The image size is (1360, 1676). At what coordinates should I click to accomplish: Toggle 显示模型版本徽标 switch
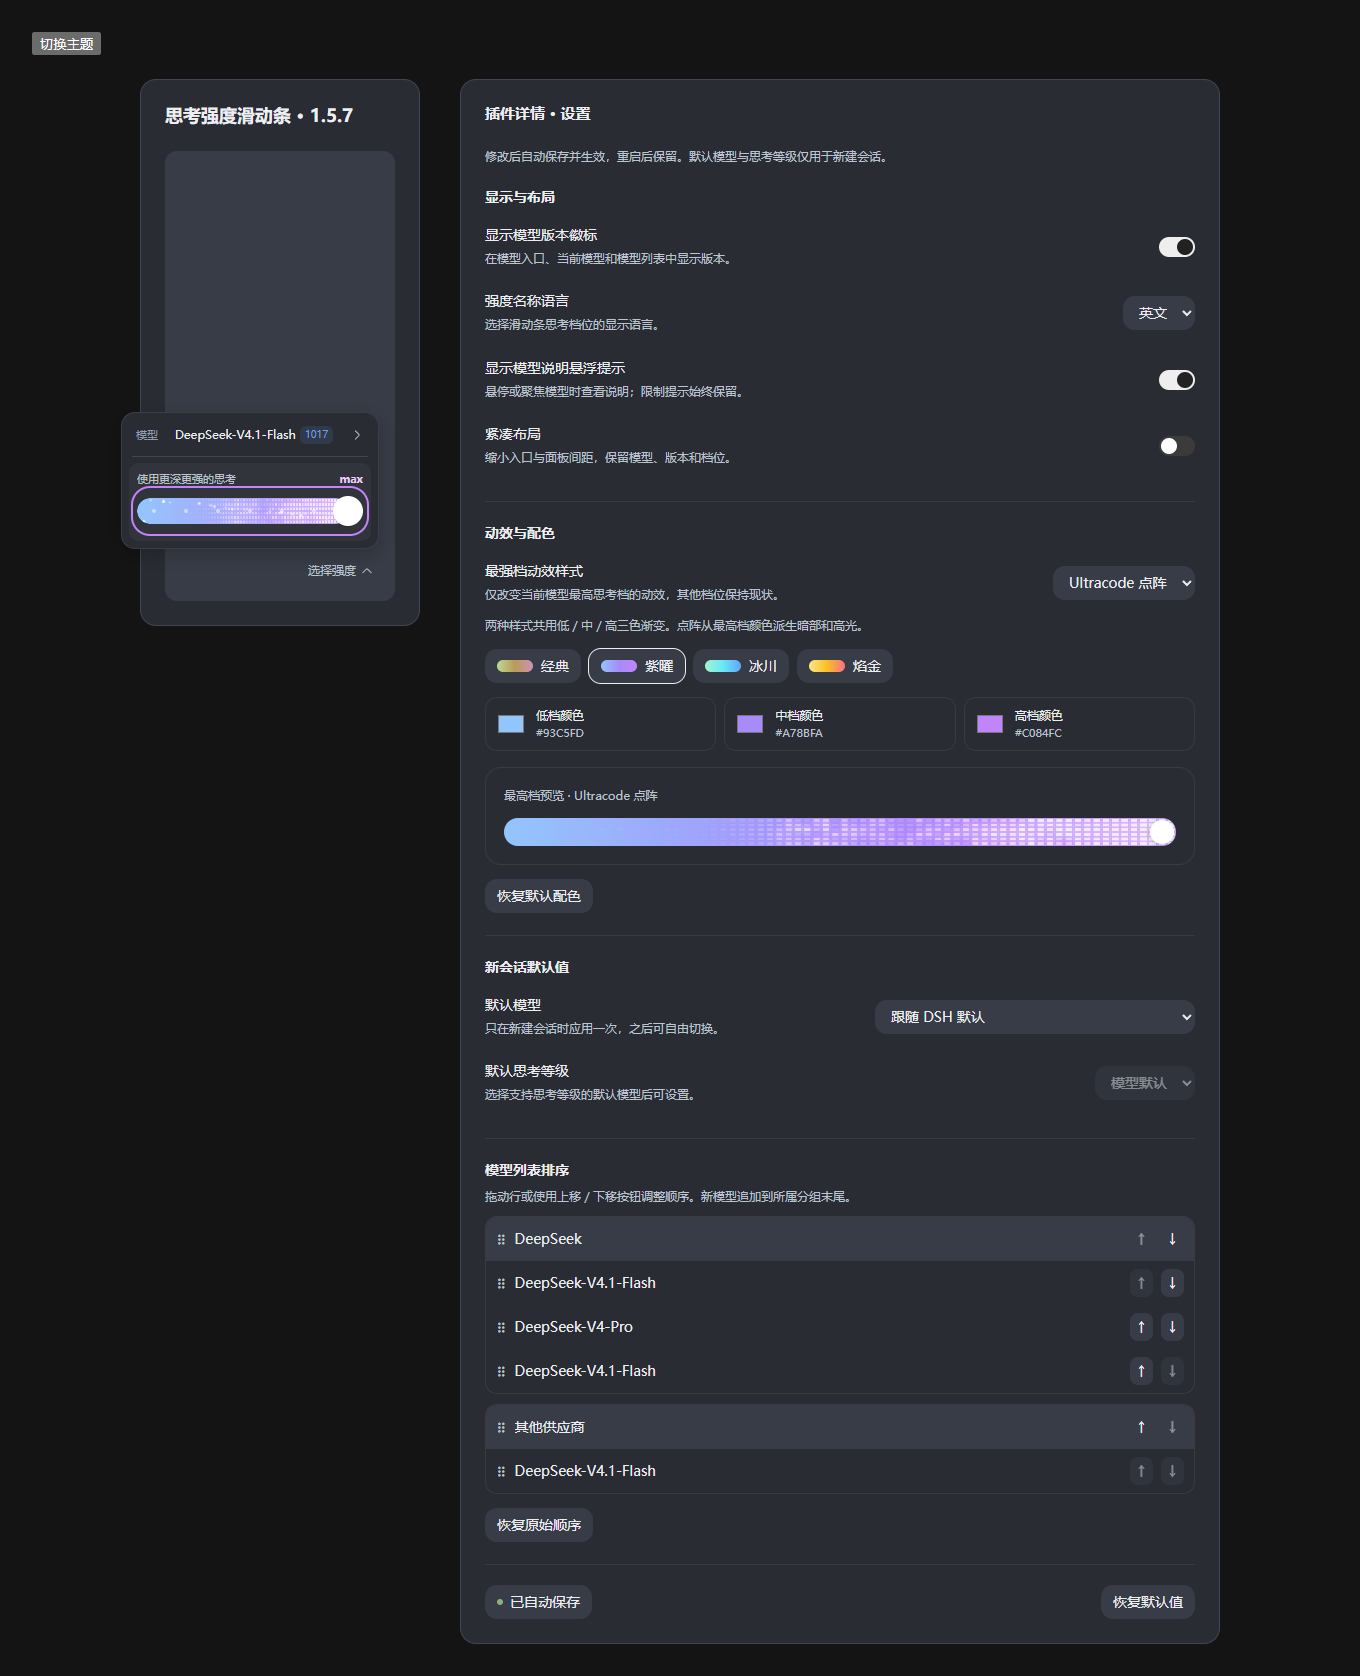(1176, 247)
